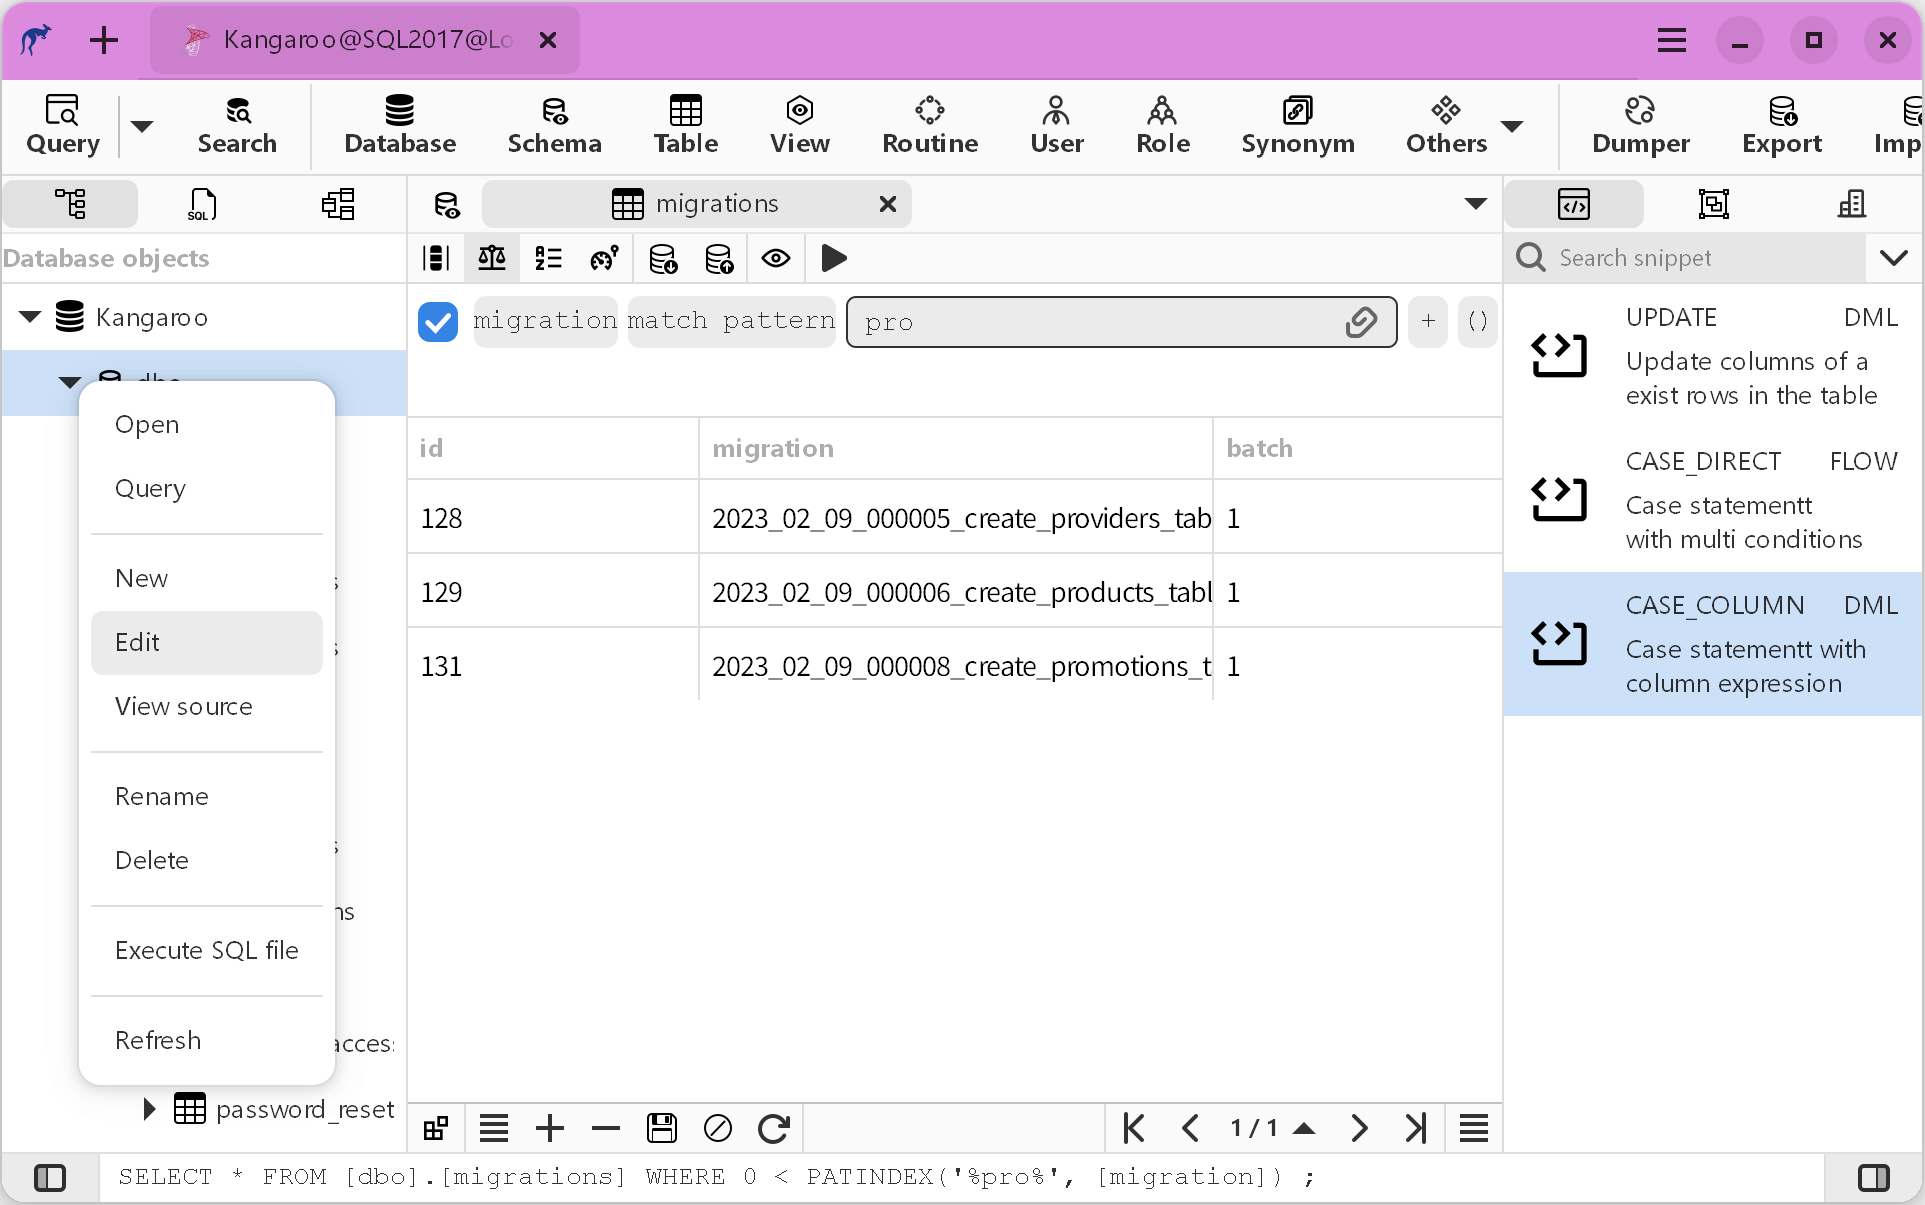Click the Rename option in context menu
This screenshot has height=1205, width=1925.
pyautogui.click(x=162, y=795)
